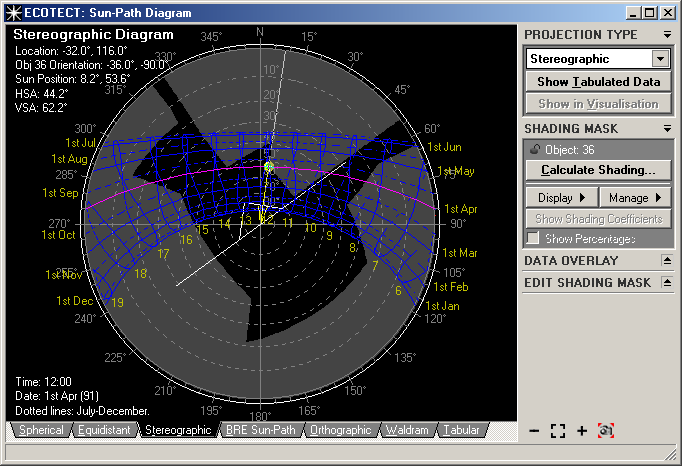Switch to the Orthographic tab
The height and width of the screenshot is (466, 682).
[341, 430]
